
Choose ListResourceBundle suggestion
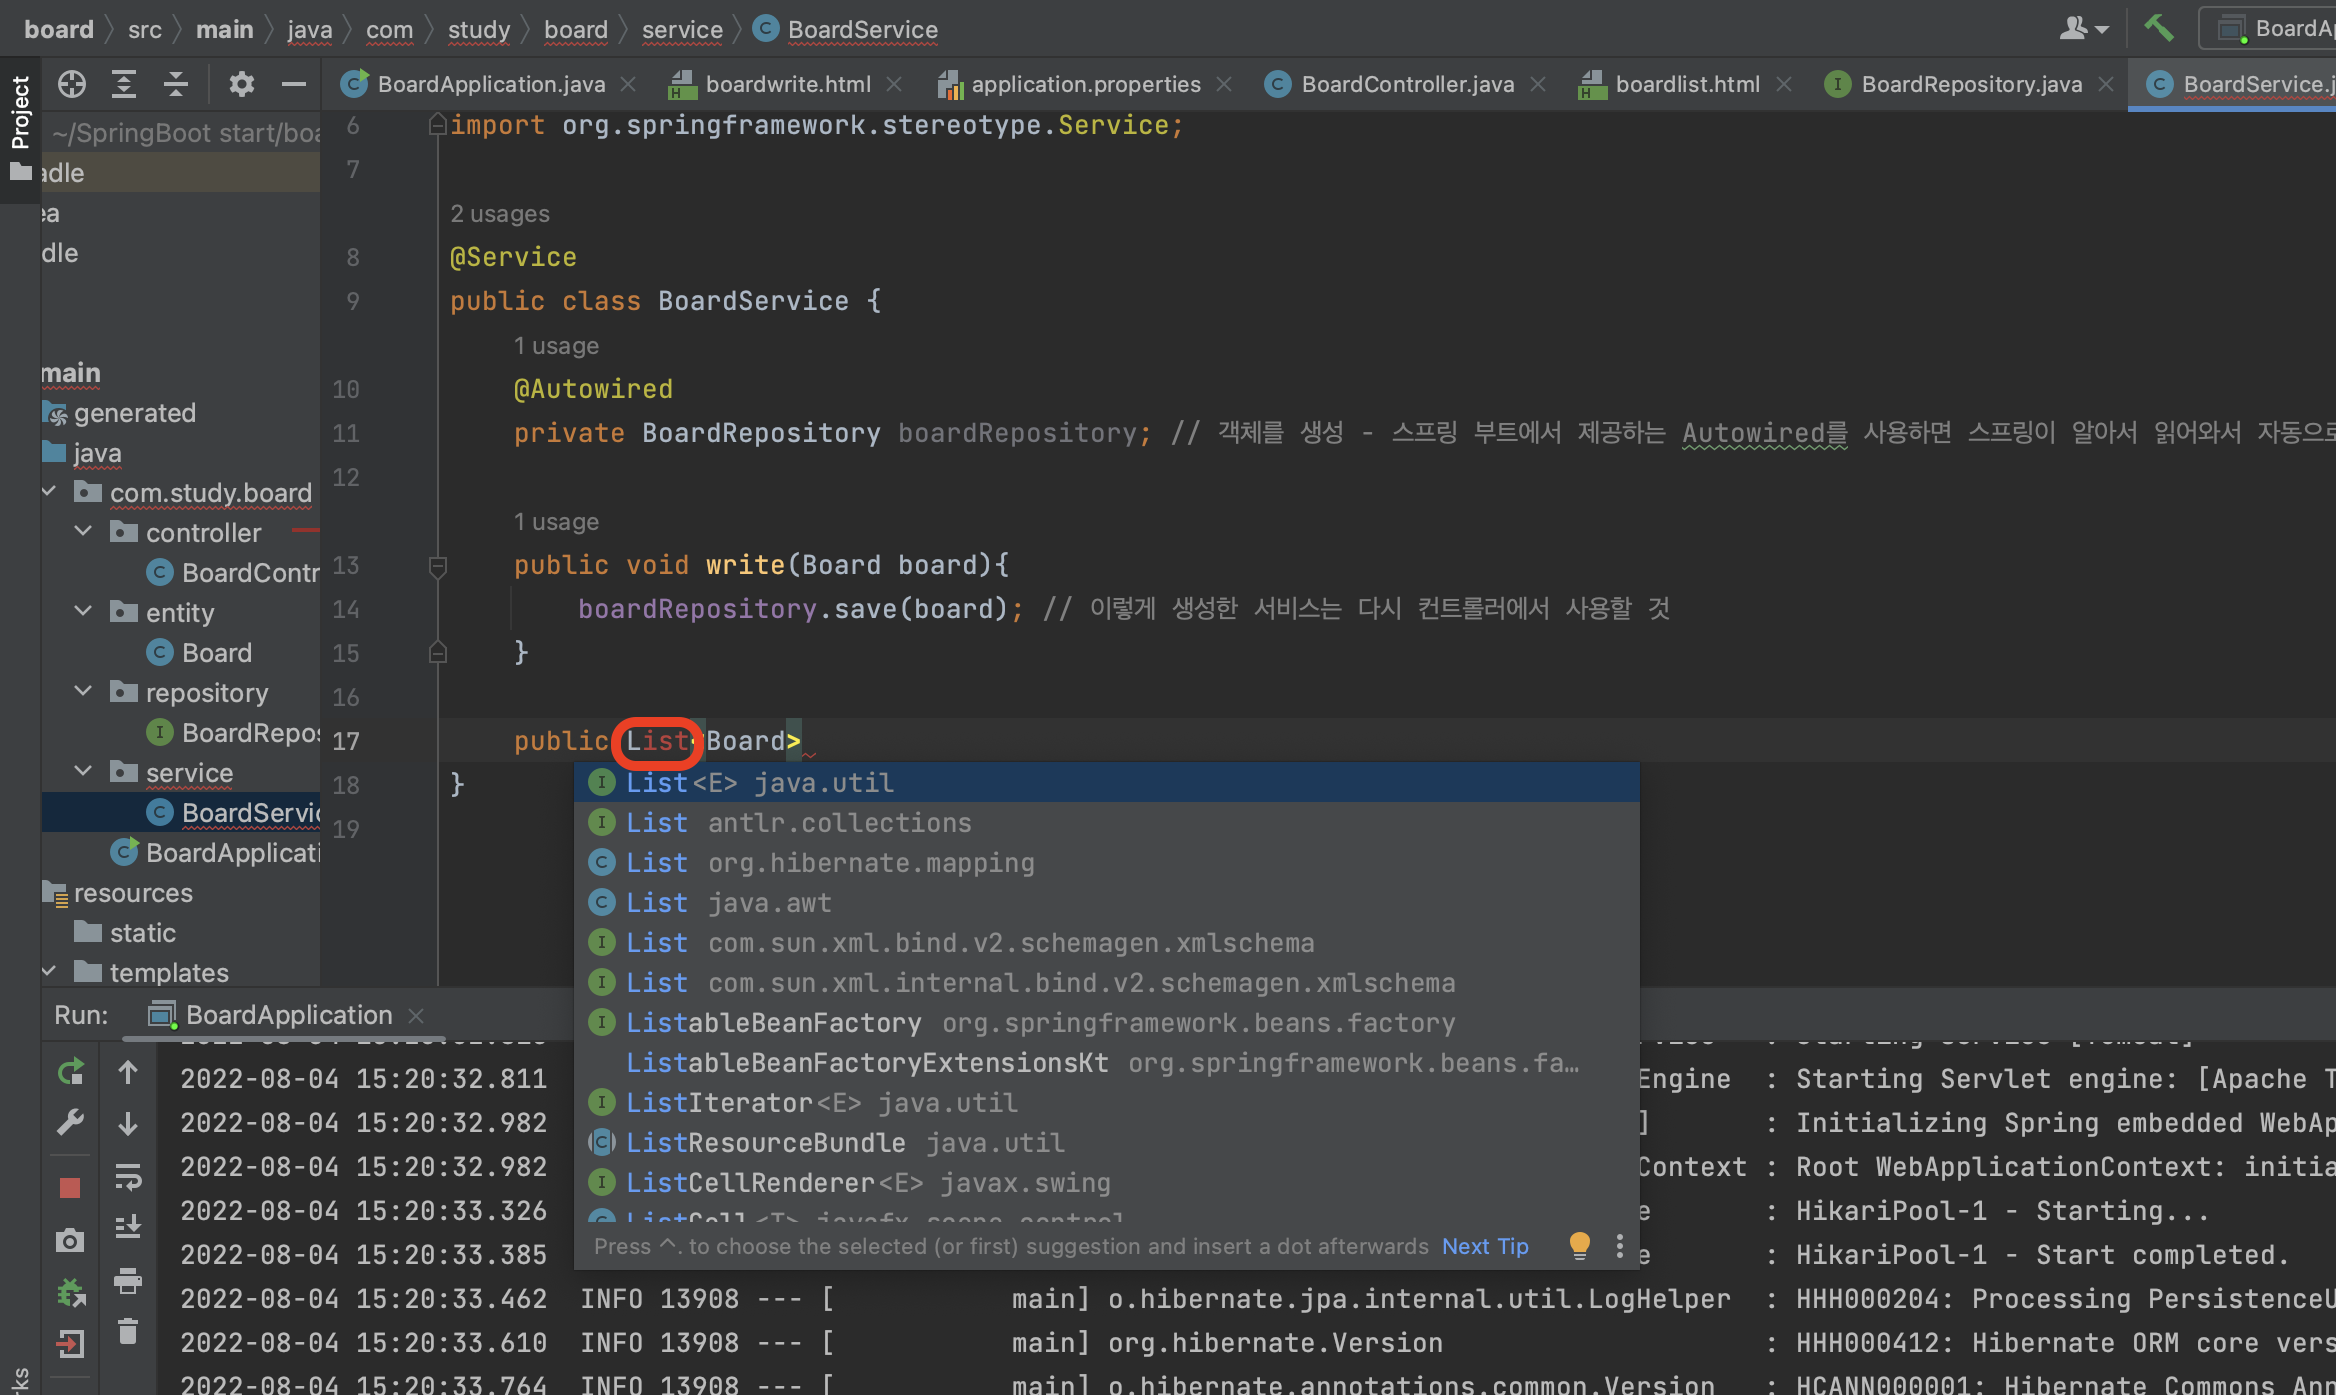[x=1107, y=1143]
